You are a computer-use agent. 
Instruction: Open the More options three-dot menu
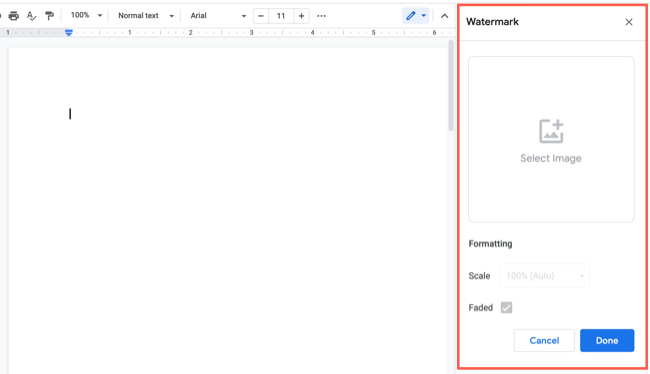pyautogui.click(x=321, y=16)
